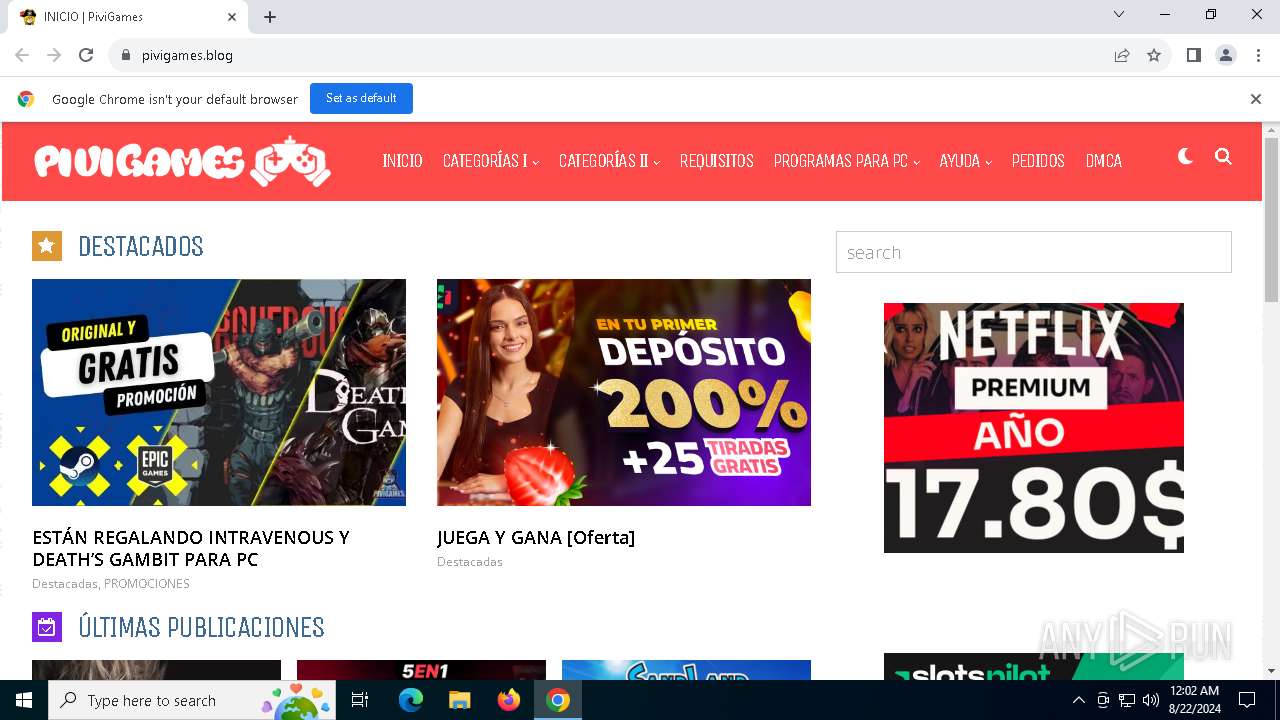
Task: Click the Windows taskbar search box
Action: point(192,700)
